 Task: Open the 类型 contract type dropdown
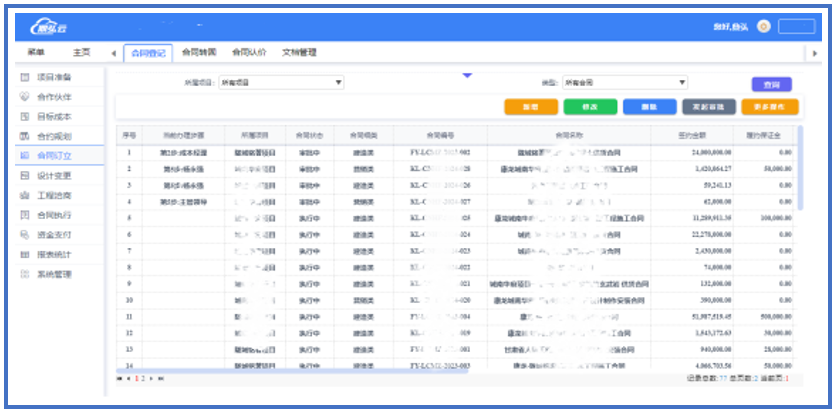coord(624,83)
